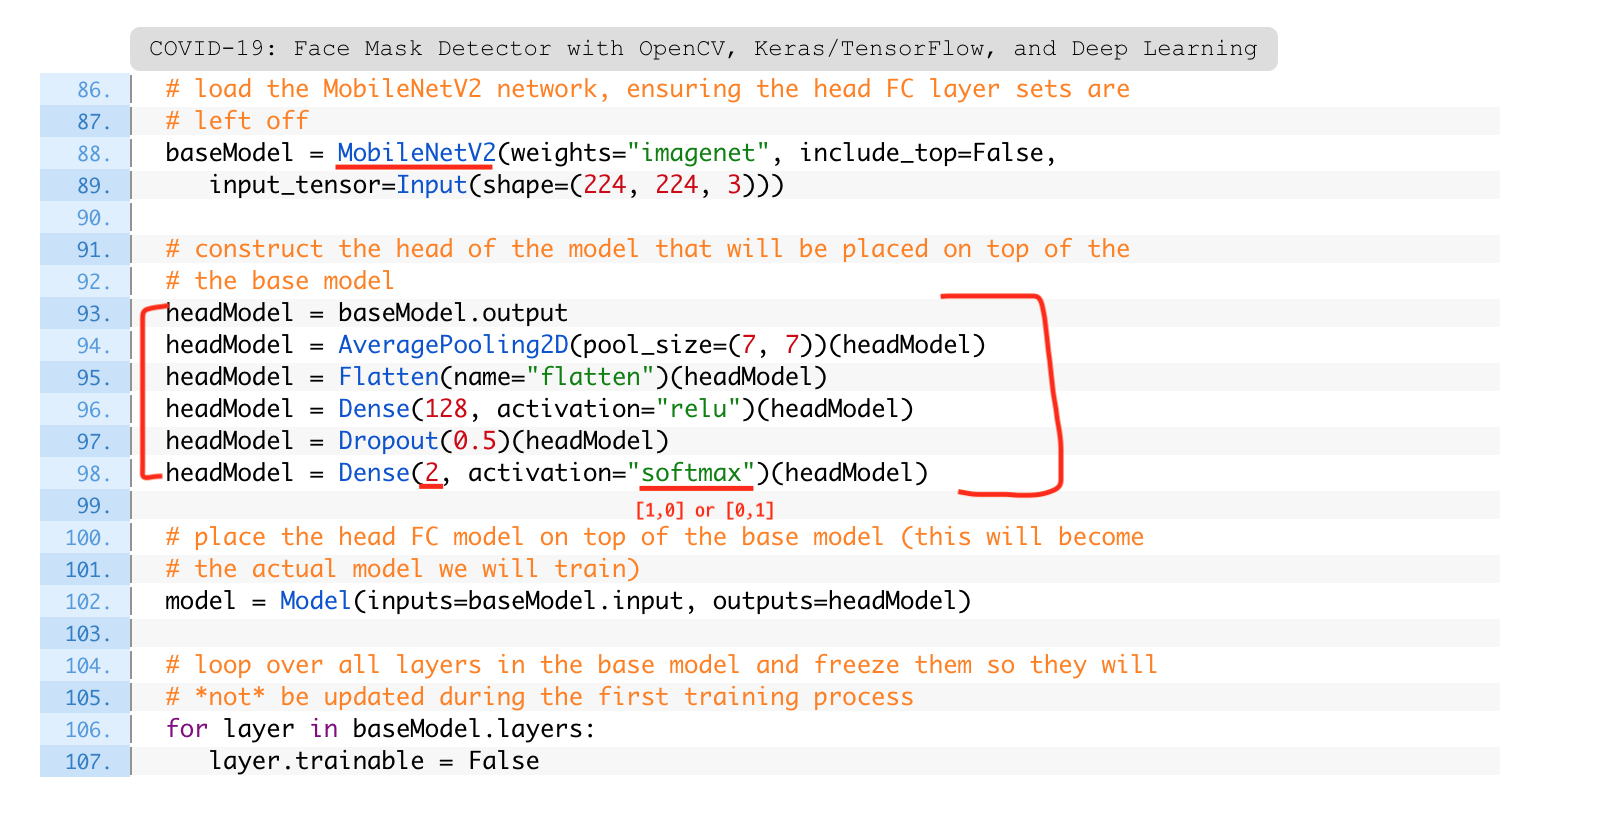Click the Flatten layer call
The image size is (1608, 814).
tap(388, 377)
